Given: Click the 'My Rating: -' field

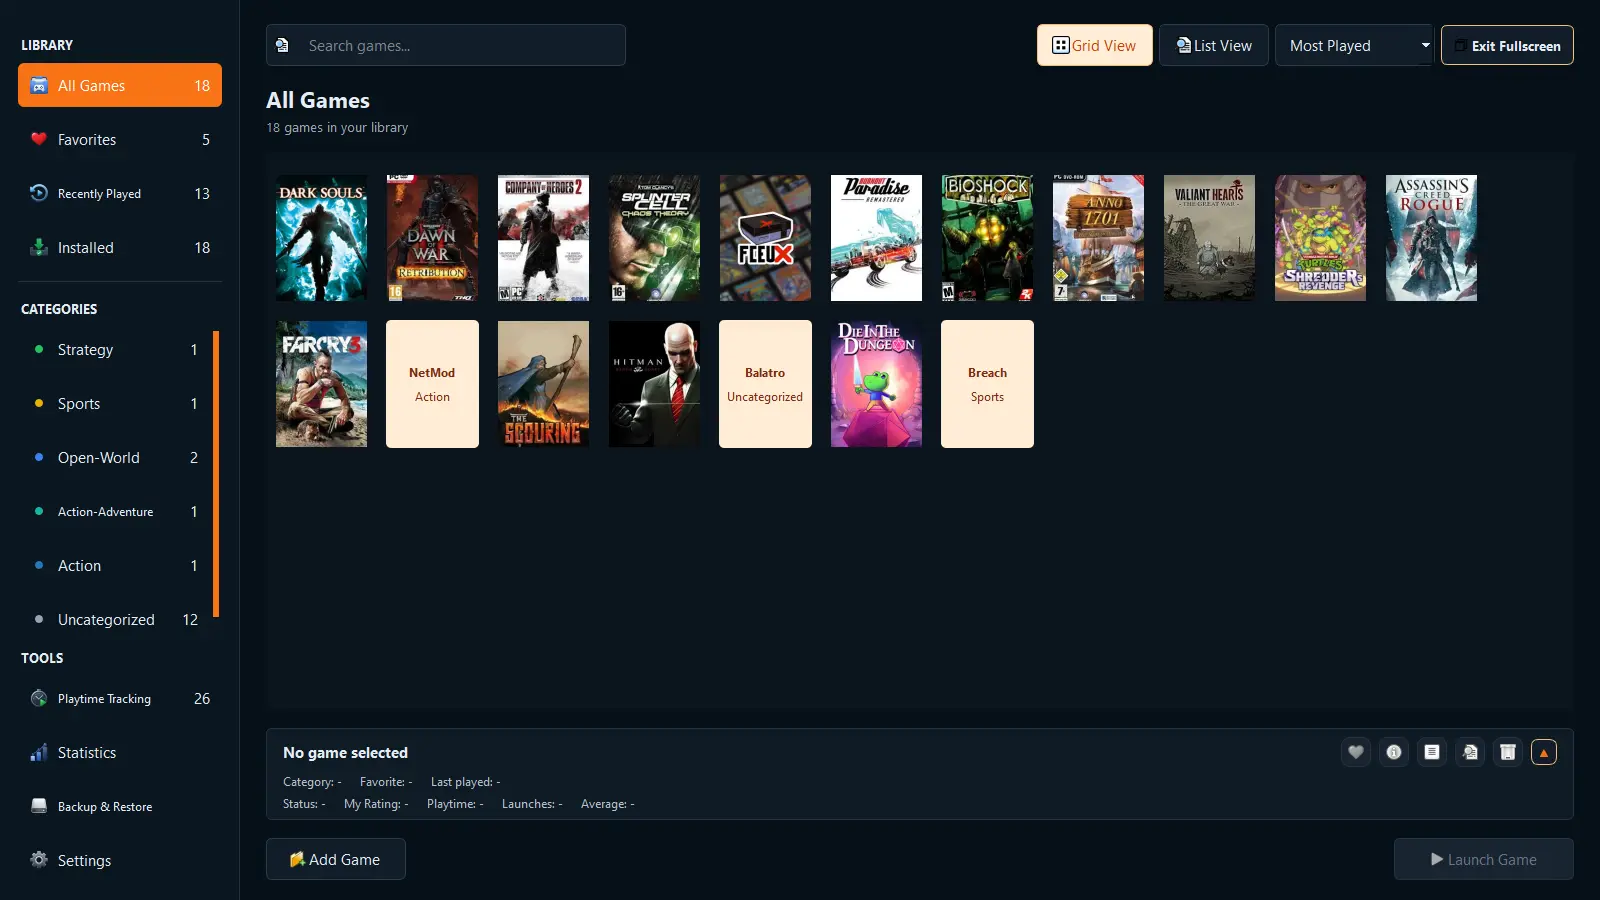Looking at the screenshot, I should [376, 804].
